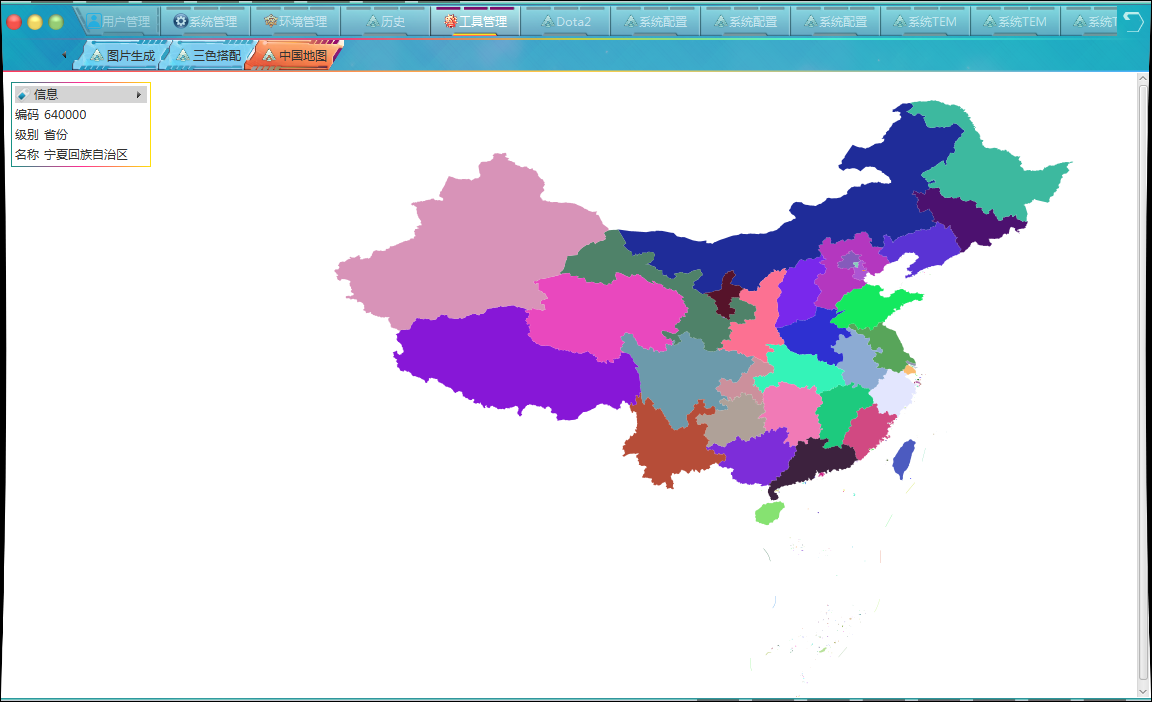
Task: Open the rightmost 系统TEM tab
Action: (x=1014, y=21)
